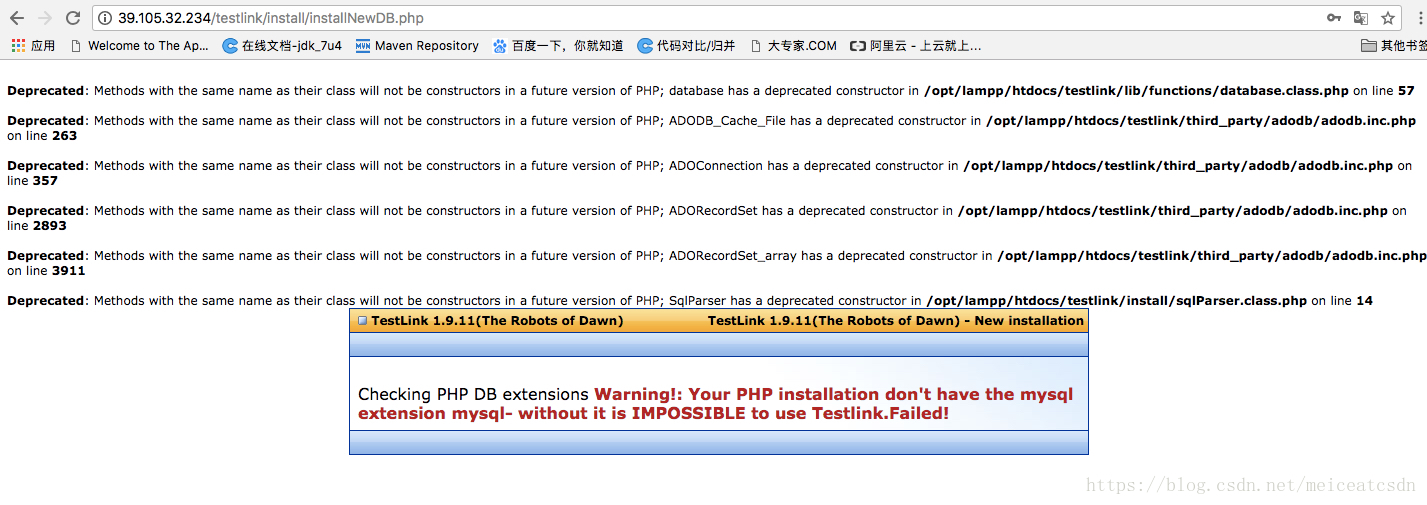Reload the page with the refresh icon
The width and height of the screenshot is (1427, 505).
coord(73,18)
